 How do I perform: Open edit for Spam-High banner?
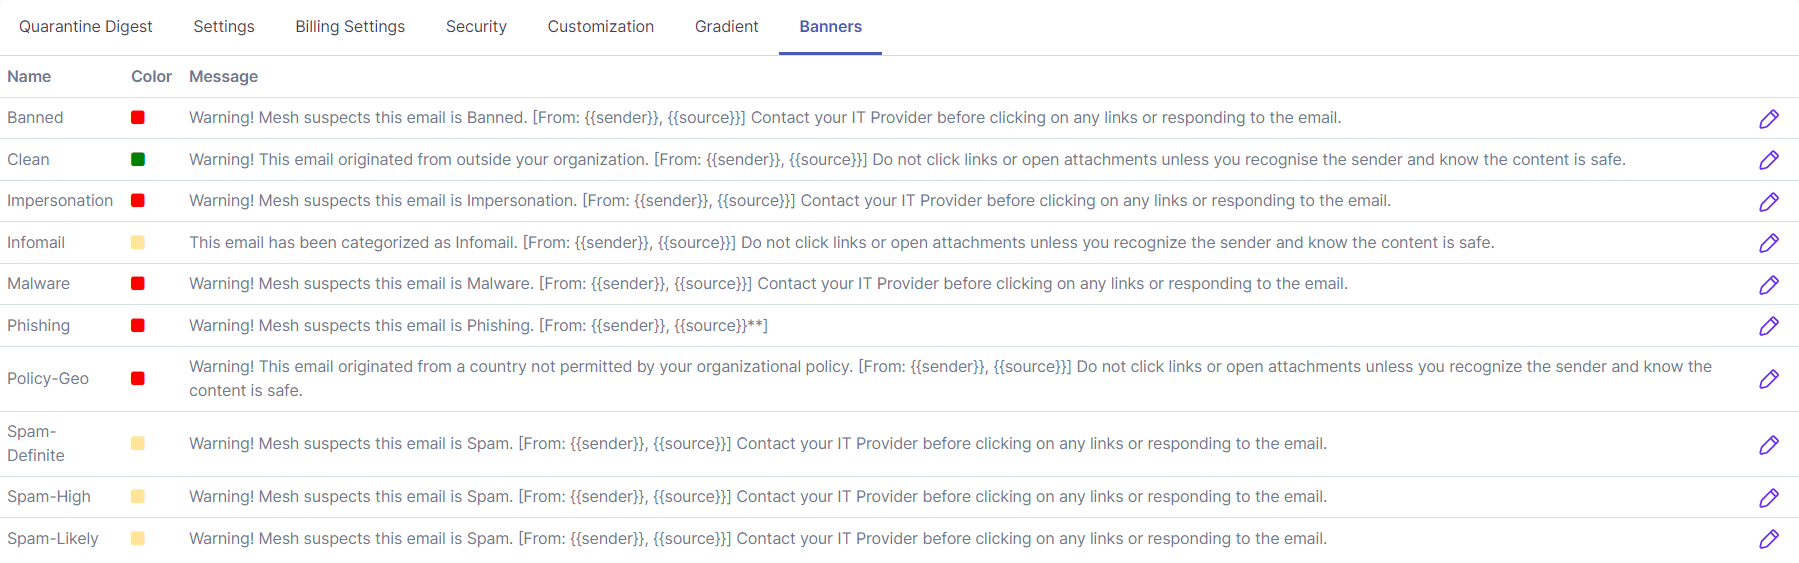[x=1768, y=498]
